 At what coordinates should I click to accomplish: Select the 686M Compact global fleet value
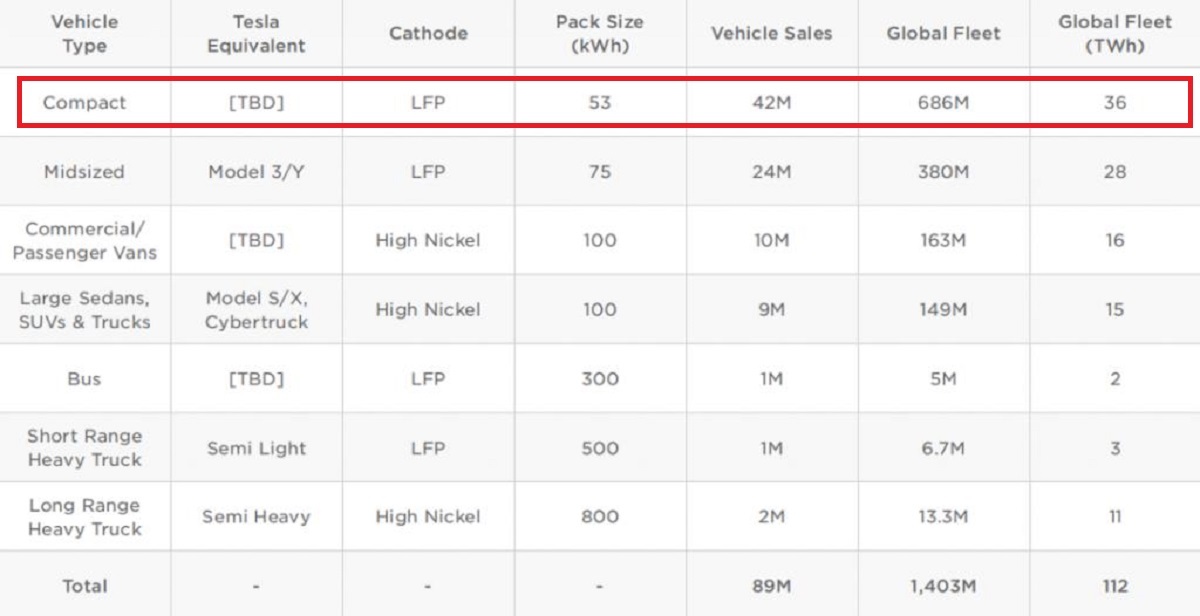(x=942, y=103)
